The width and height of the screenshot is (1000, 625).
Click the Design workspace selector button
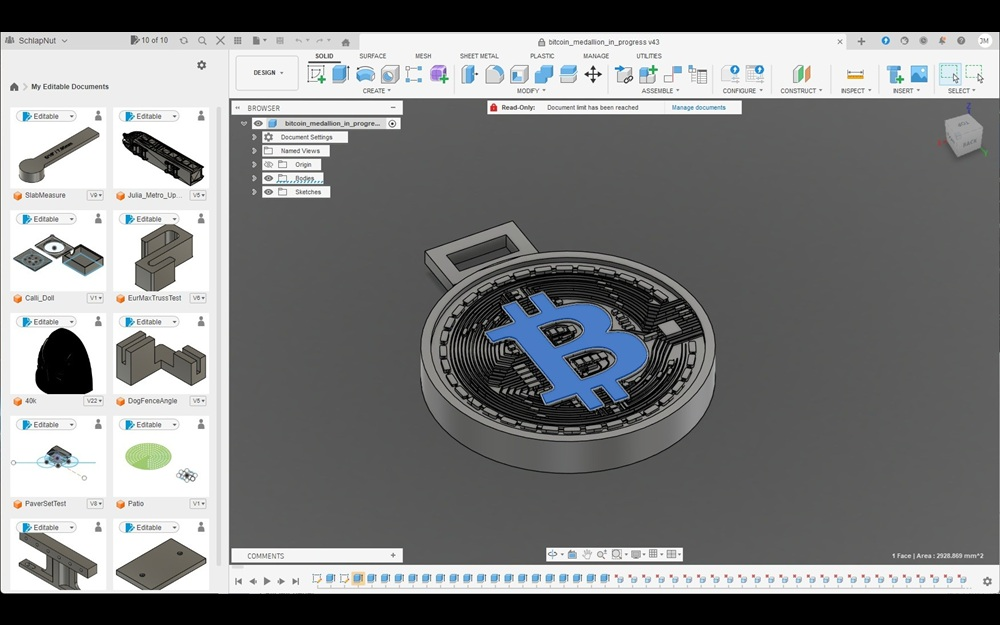coord(265,72)
